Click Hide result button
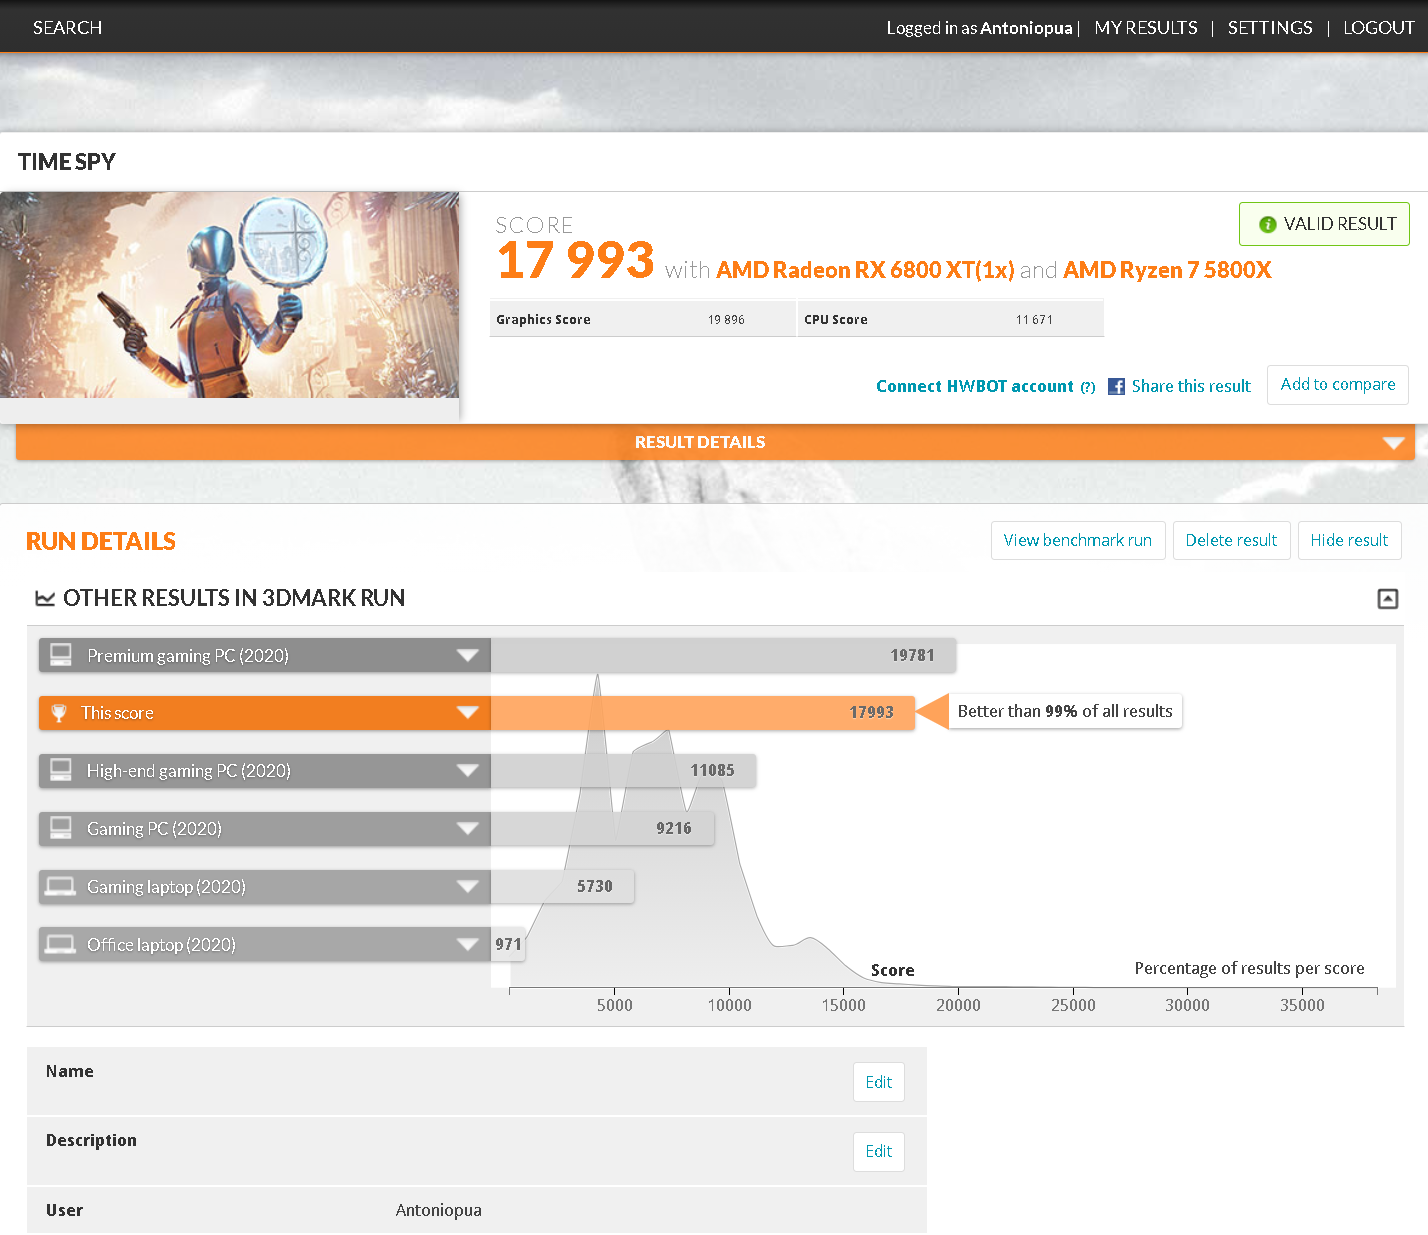The width and height of the screenshot is (1428, 1235). (1349, 540)
